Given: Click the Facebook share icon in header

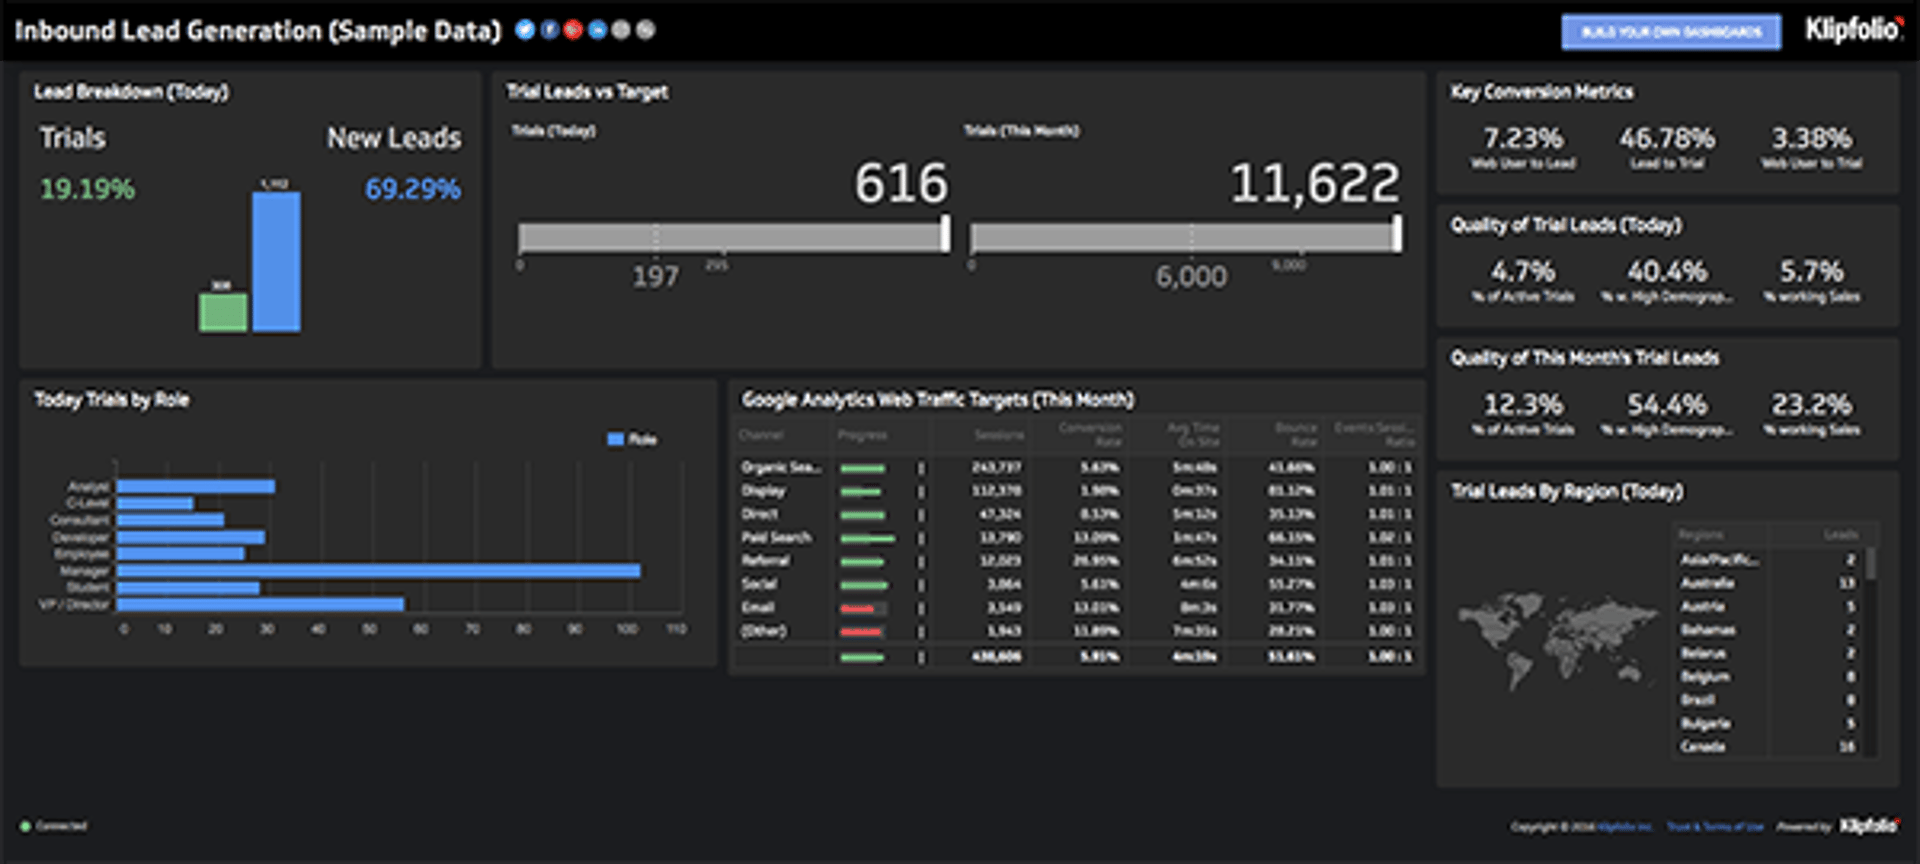Looking at the screenshot, I should [549, 30].
